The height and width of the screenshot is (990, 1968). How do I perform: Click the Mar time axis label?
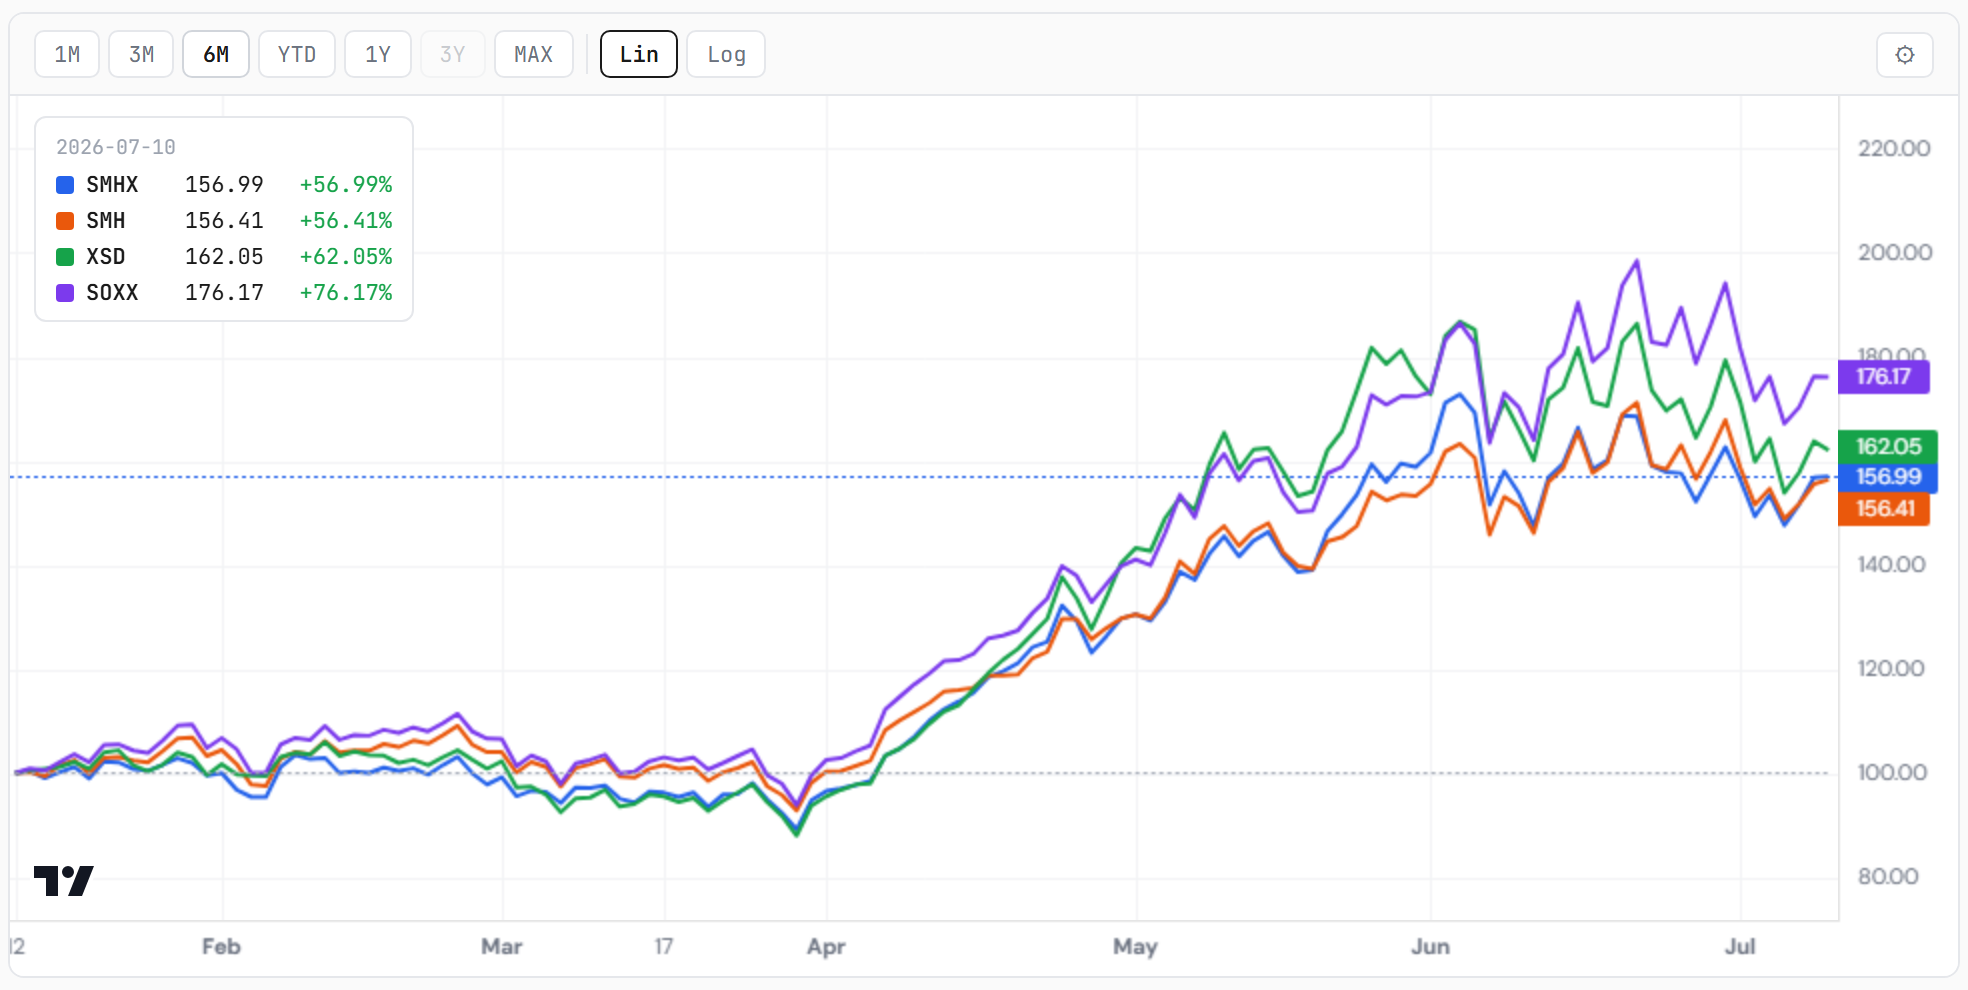pyautogui.click(x=502, y=946)
